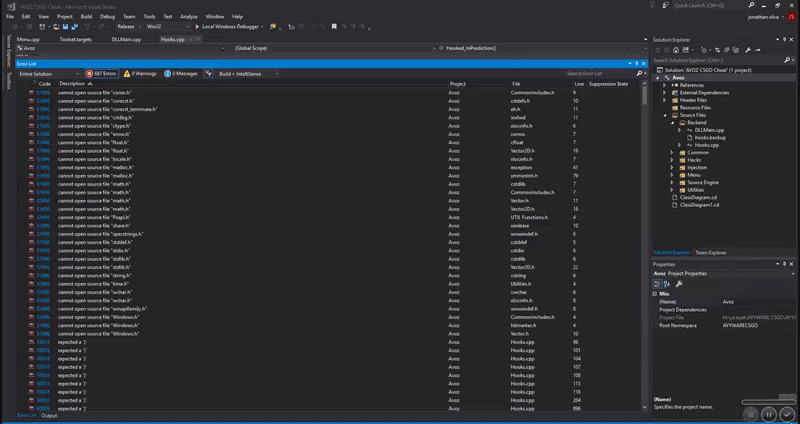Image resolution: width=800 pixels, height=424 pixels.
Task: Open the Analyze menu
Action: pos(189,16)
